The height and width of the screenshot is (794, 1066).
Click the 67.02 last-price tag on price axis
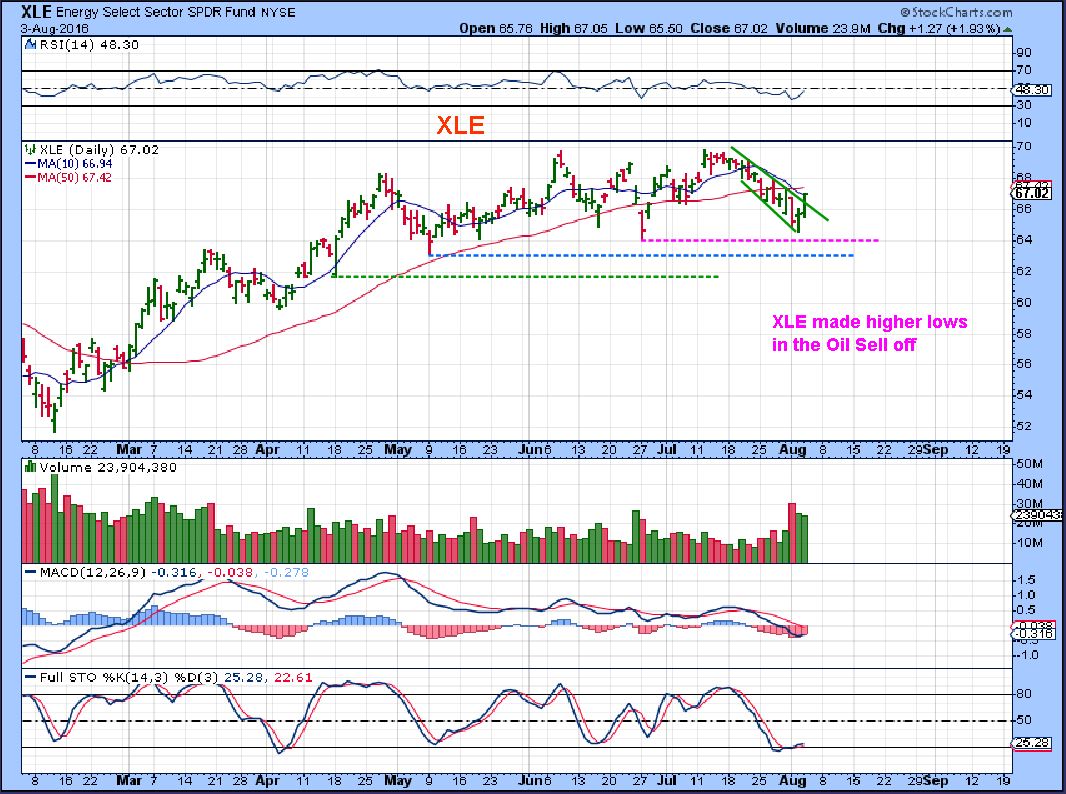(x=1032, y=193)
